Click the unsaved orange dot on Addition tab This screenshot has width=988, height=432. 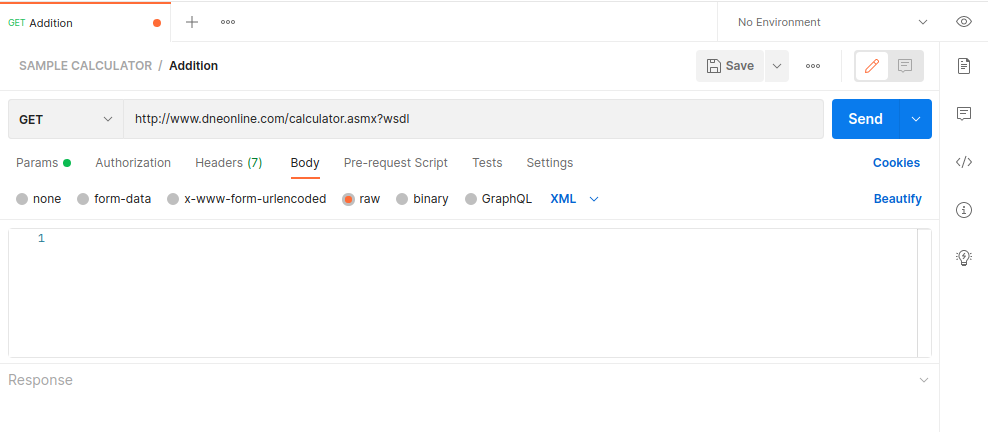pos(157,23)
